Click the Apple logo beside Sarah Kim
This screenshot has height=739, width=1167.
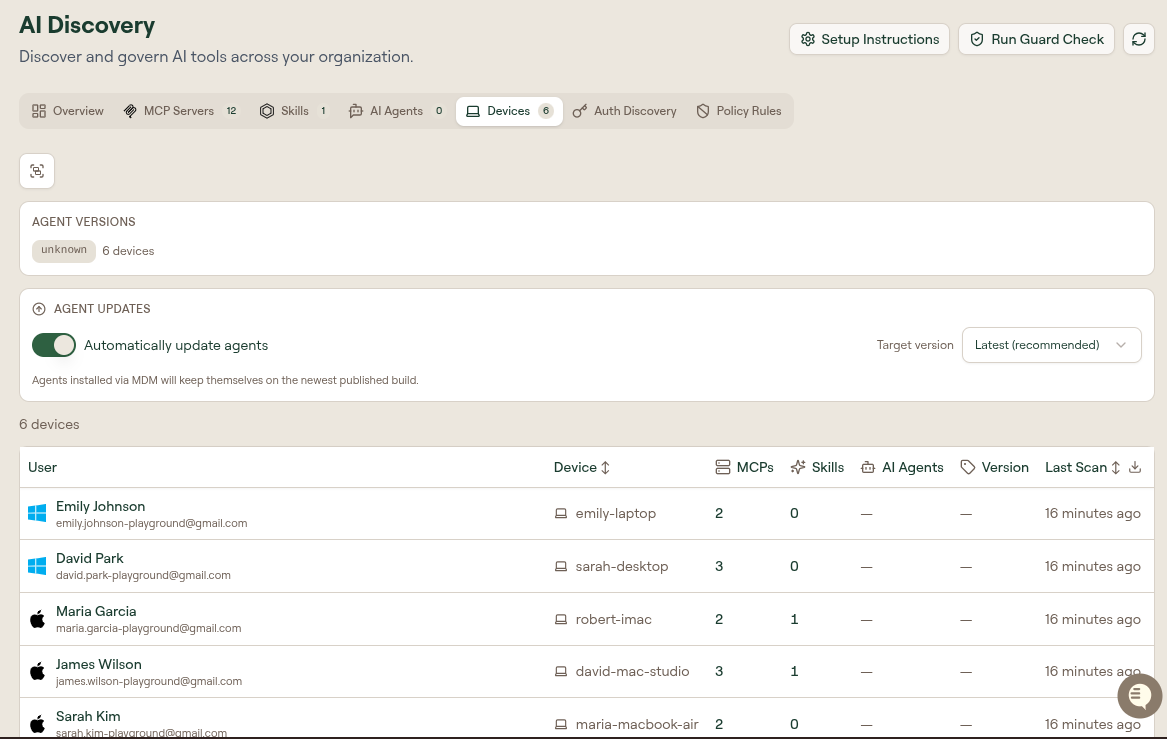coord(37,723)
